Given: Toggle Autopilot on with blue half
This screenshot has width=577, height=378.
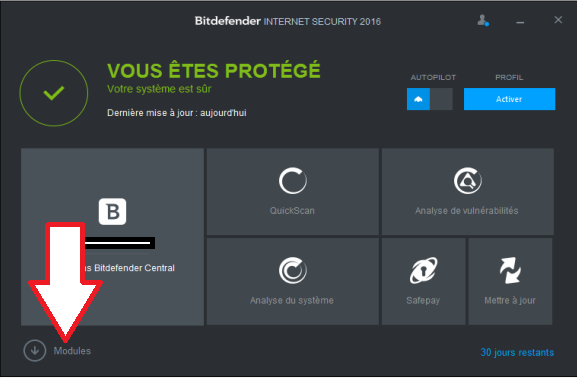Looking at the screenshot, I should [418, 99].
